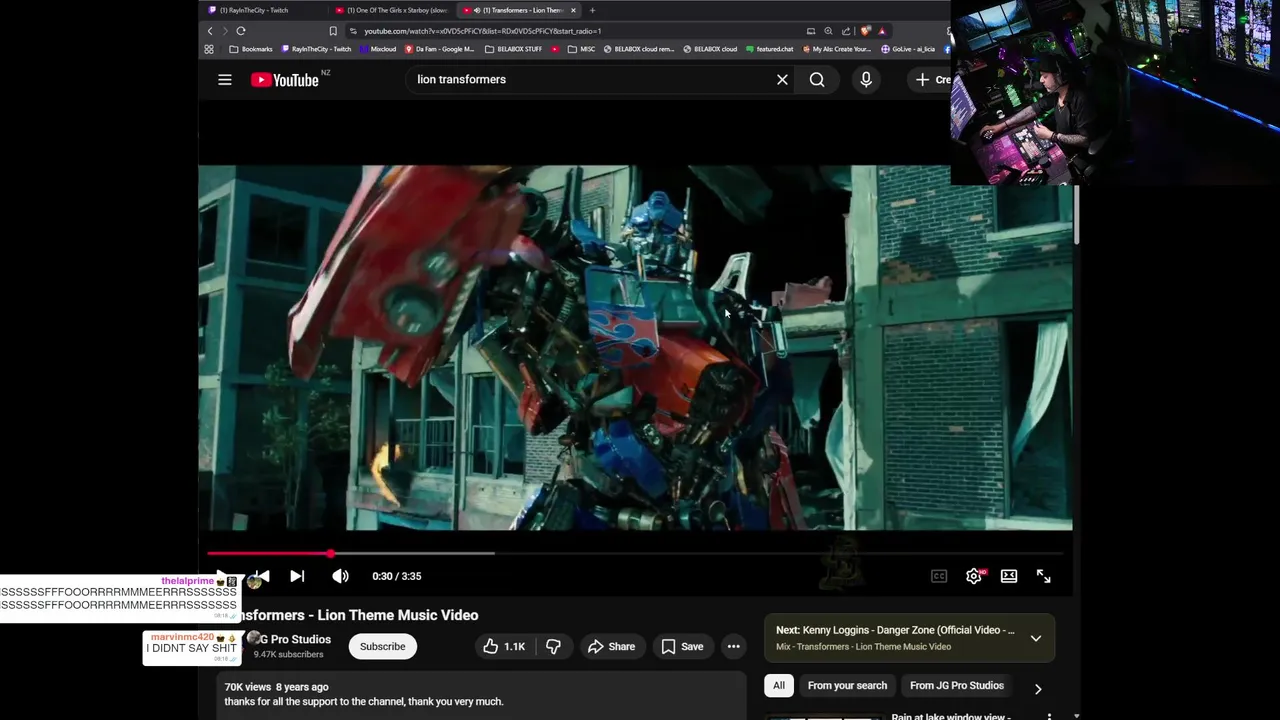Open the JG Pro Studios channel link
1280x720 pixels.
pos(295,639)
